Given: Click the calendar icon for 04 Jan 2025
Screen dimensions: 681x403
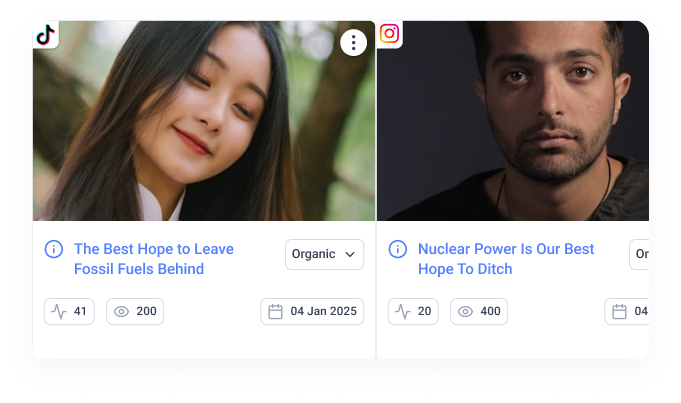Looking at the screenshot, I should 275,311.
